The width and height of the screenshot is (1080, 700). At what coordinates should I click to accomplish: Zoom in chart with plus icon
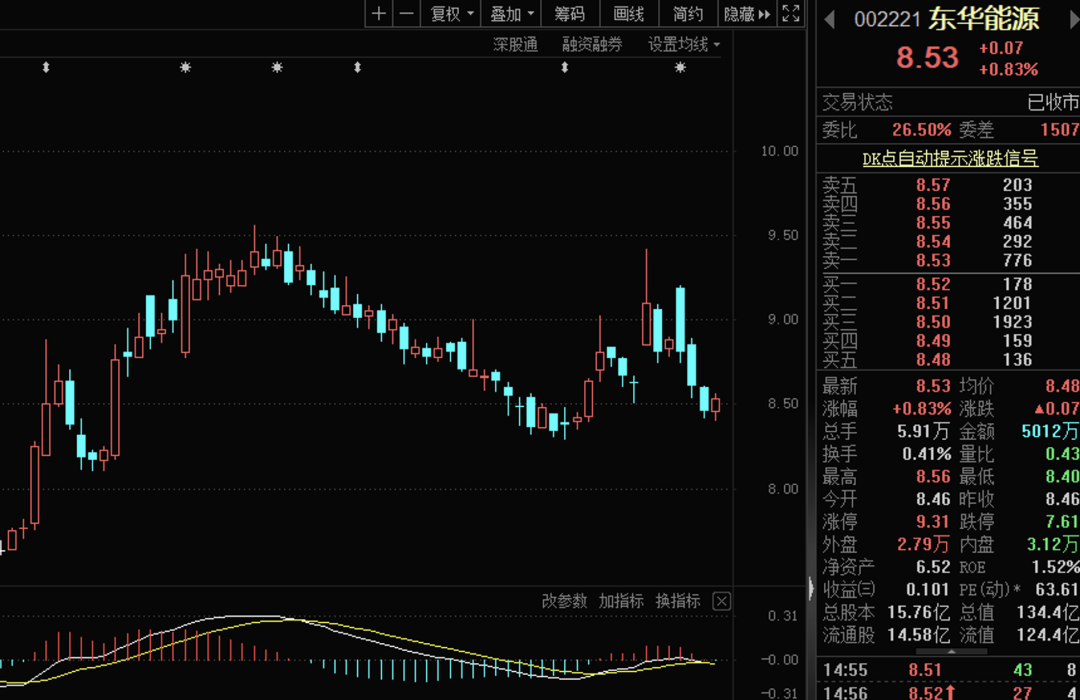[x=379, y=14]
